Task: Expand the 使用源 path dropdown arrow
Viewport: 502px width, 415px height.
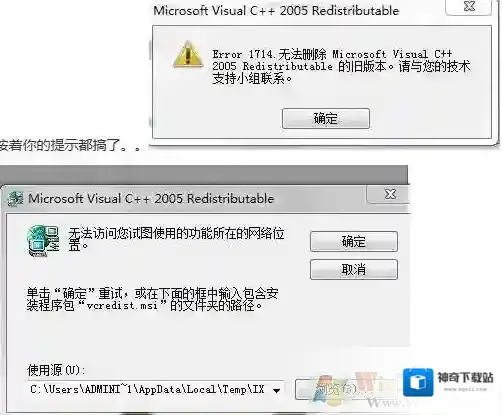Action: tap(276, 390)
